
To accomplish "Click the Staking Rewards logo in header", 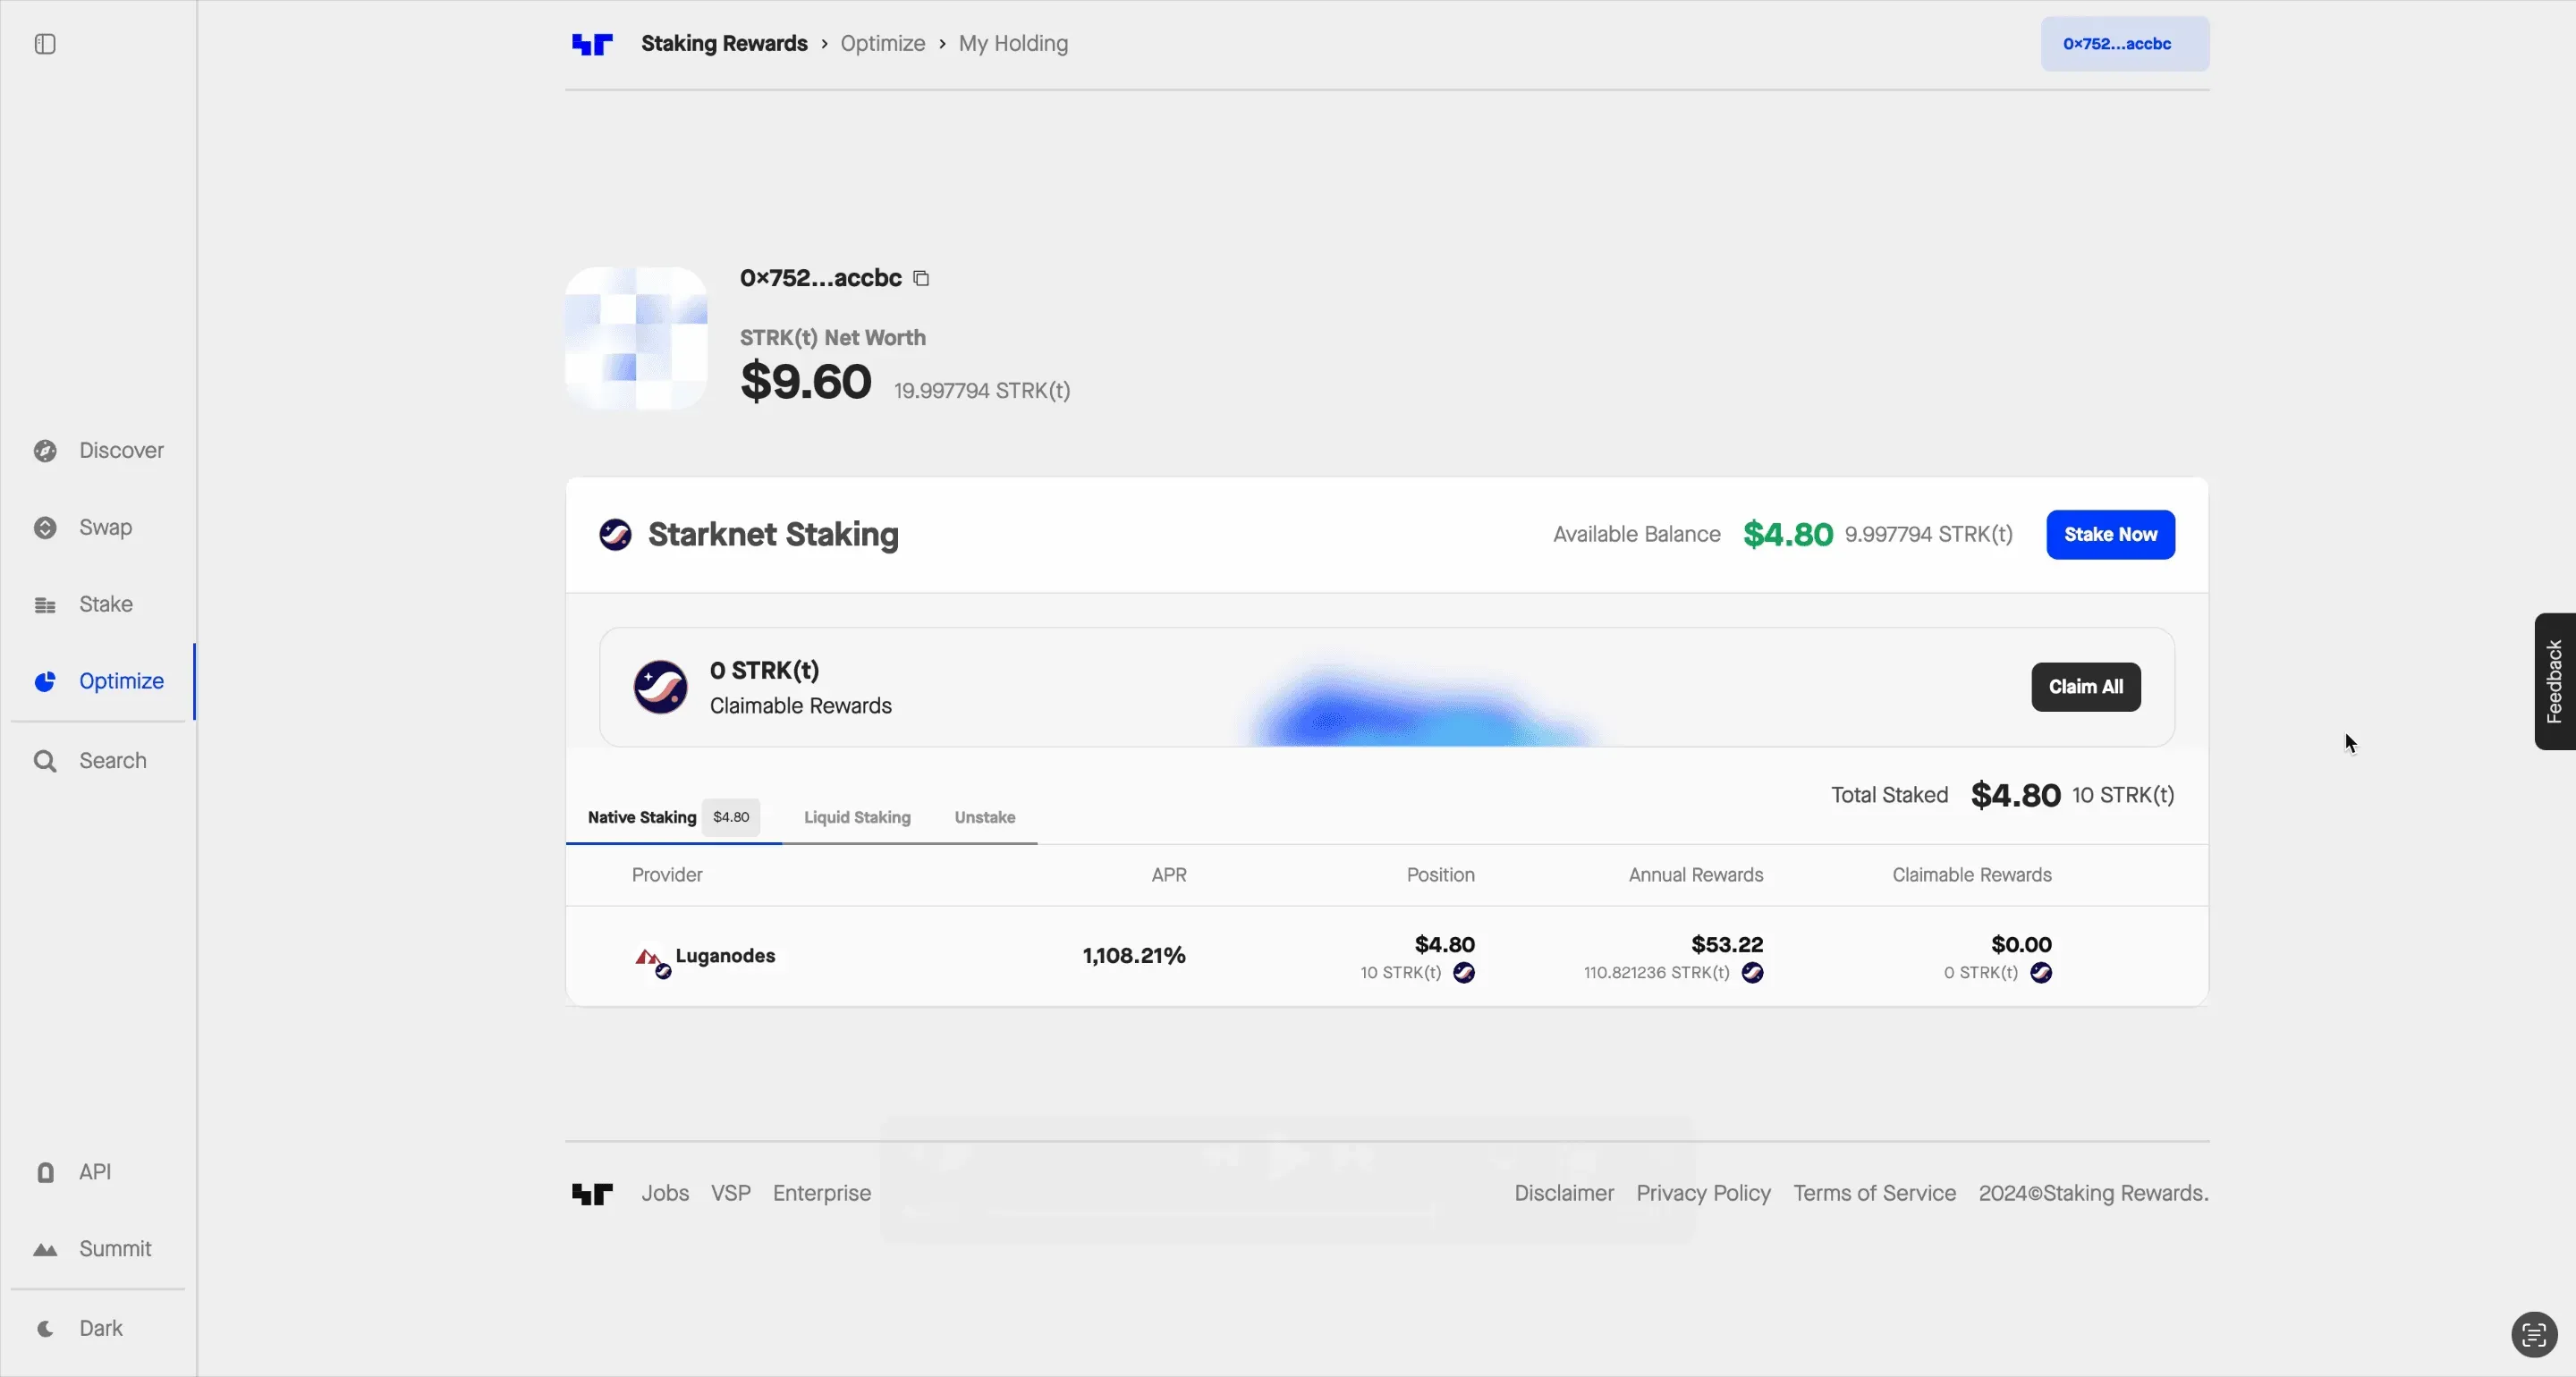I will (592, 44).
